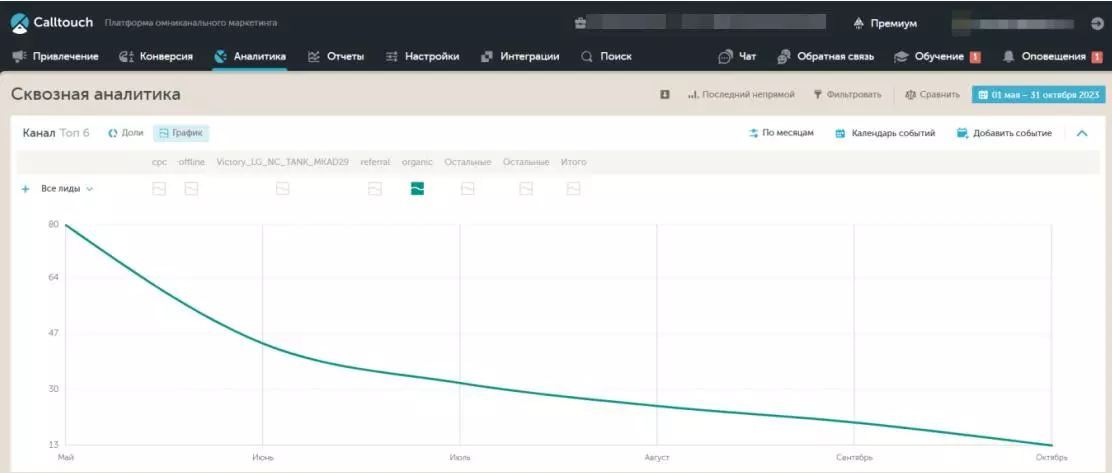Open the Настройки menu
This screenshot has height=473, width=1112.
[422, 57]
